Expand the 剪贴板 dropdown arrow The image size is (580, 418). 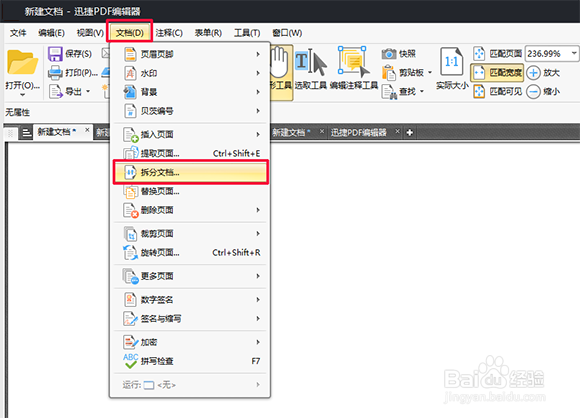(430, 73)
